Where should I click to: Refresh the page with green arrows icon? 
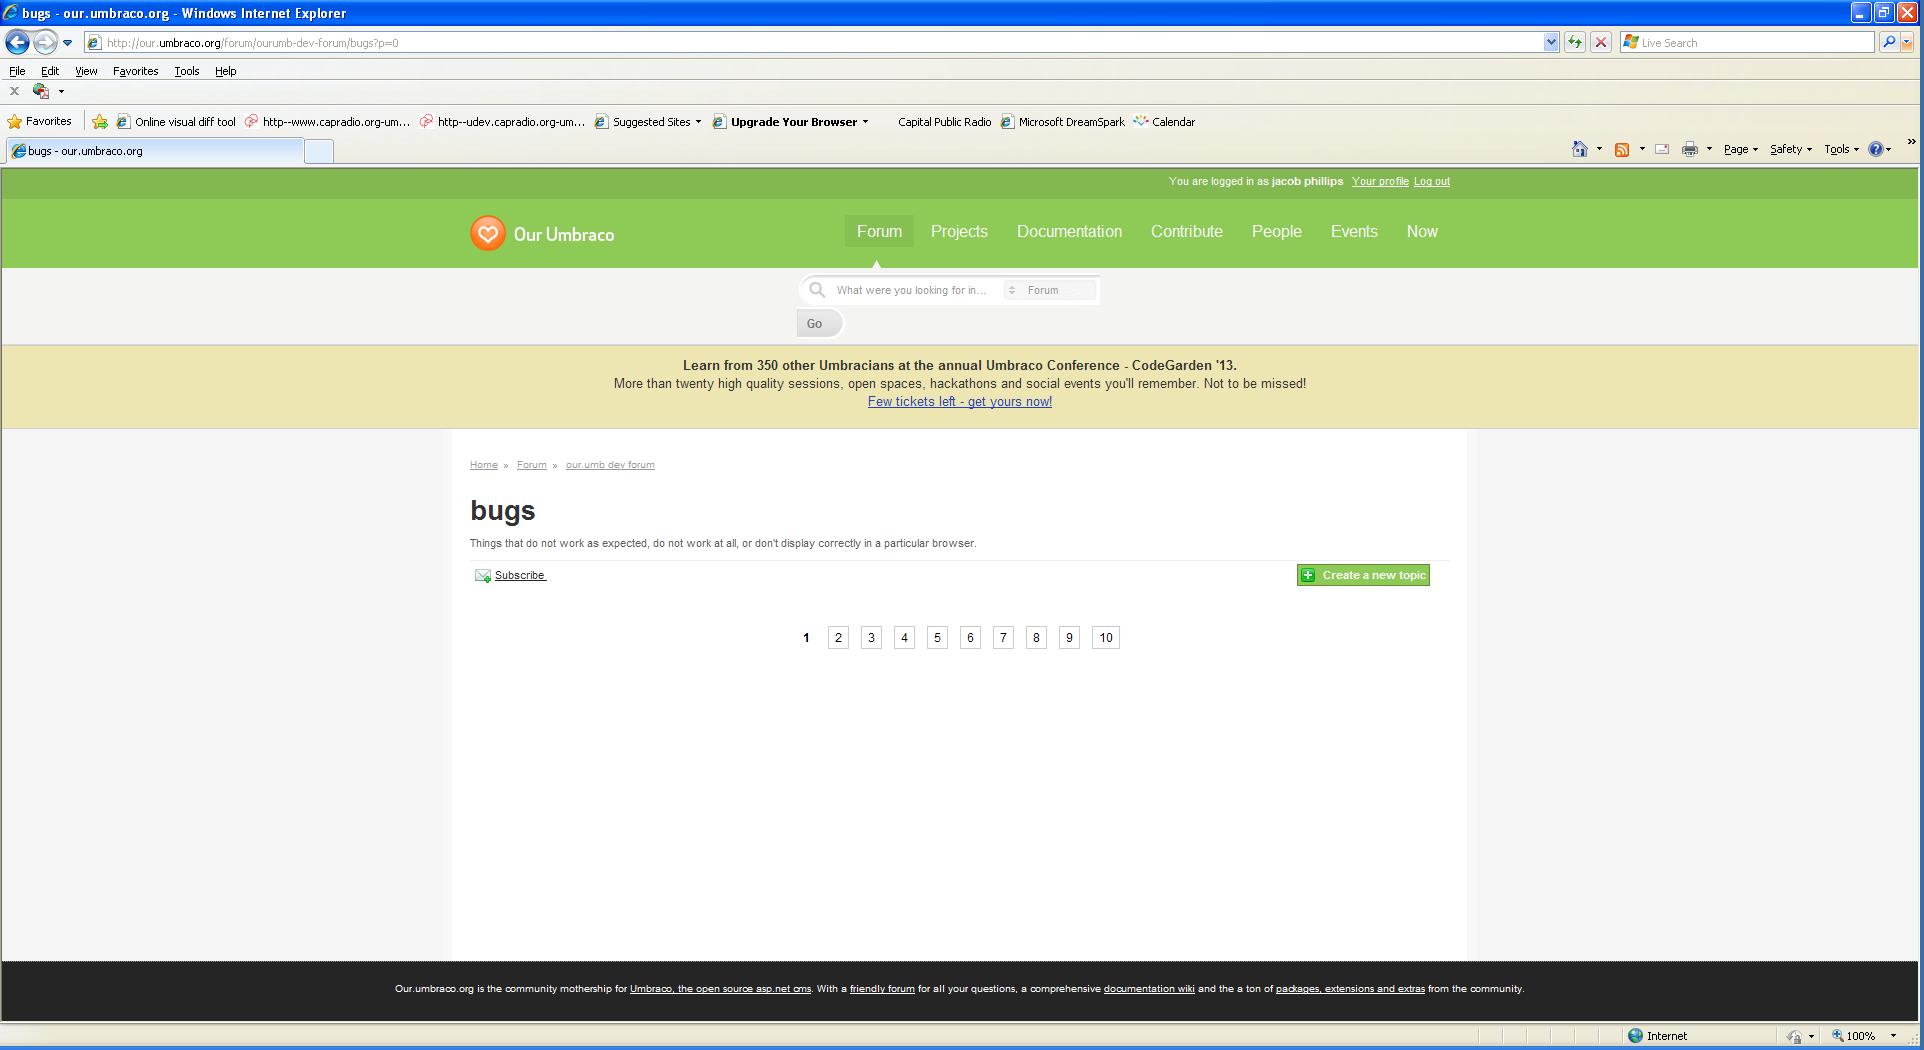[1575, 42]
